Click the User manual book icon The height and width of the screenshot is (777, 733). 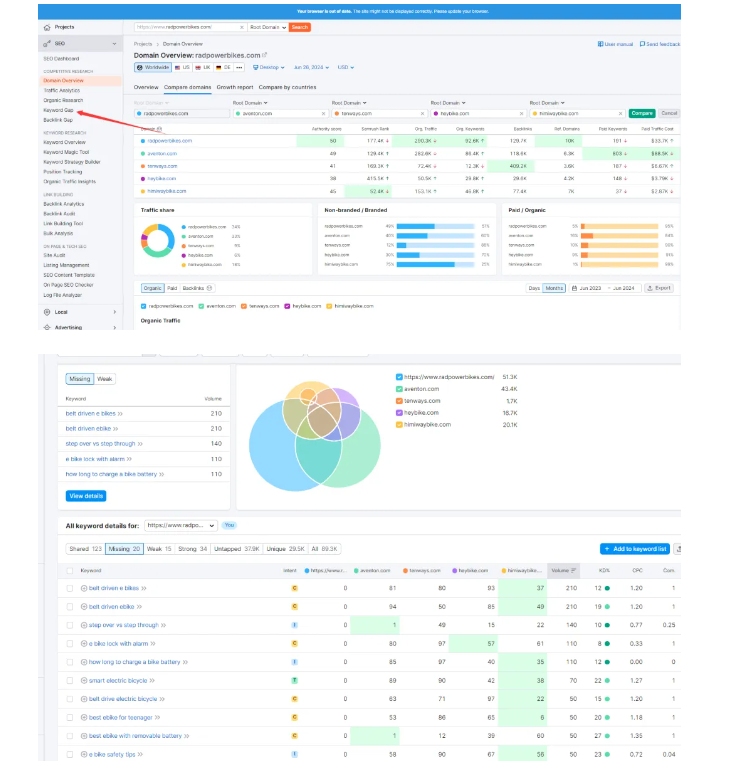(600, 44)
